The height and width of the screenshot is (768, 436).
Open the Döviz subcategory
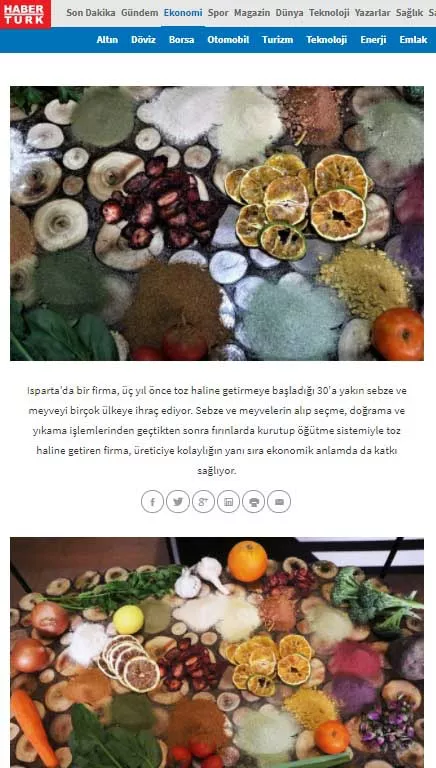[144, 40]
